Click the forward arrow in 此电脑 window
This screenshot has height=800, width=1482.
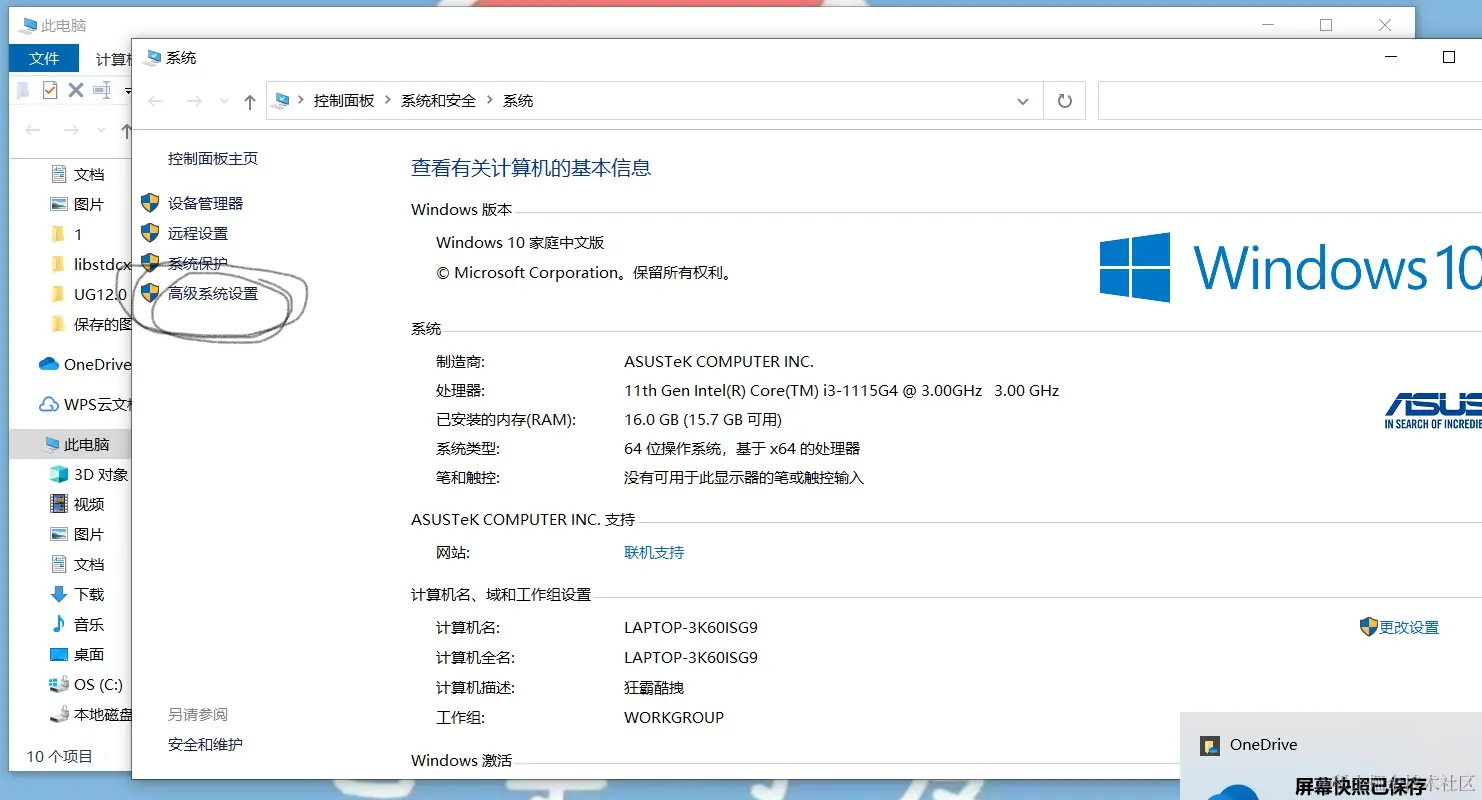click(x=71, y=130)
